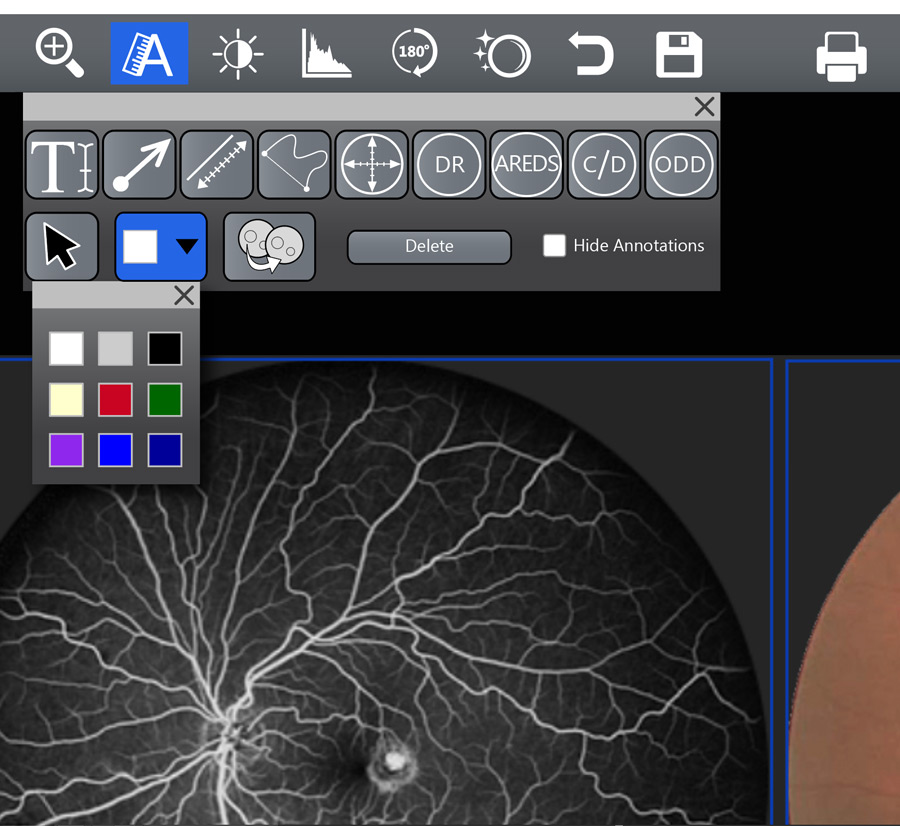The height and width of the screenshot is (826, 900).
Task: Pick the red color swatch
Action: (x=115, y=400)
